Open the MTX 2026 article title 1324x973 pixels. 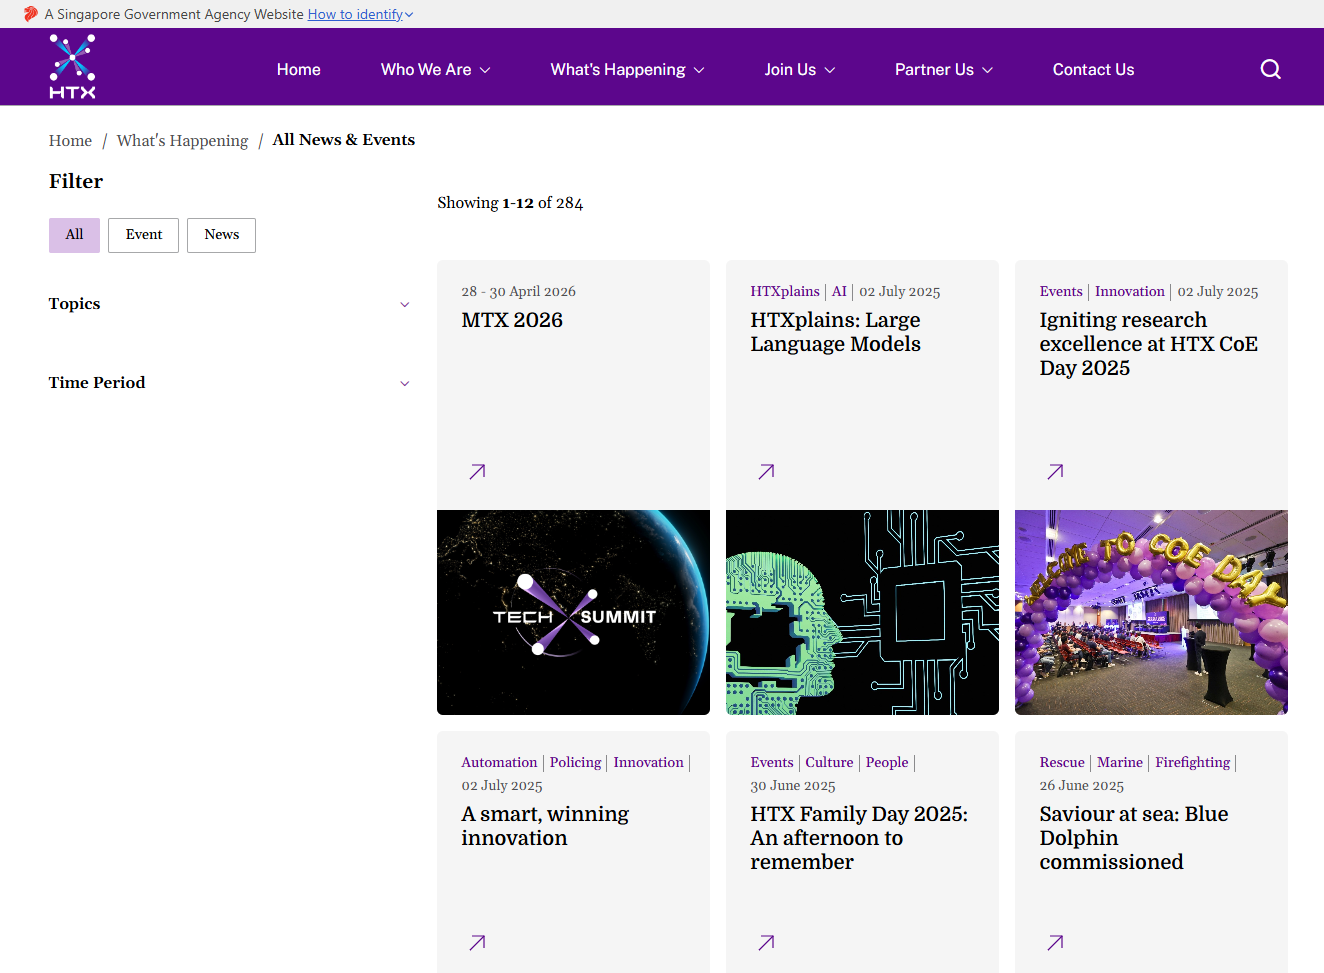point(512,320)
